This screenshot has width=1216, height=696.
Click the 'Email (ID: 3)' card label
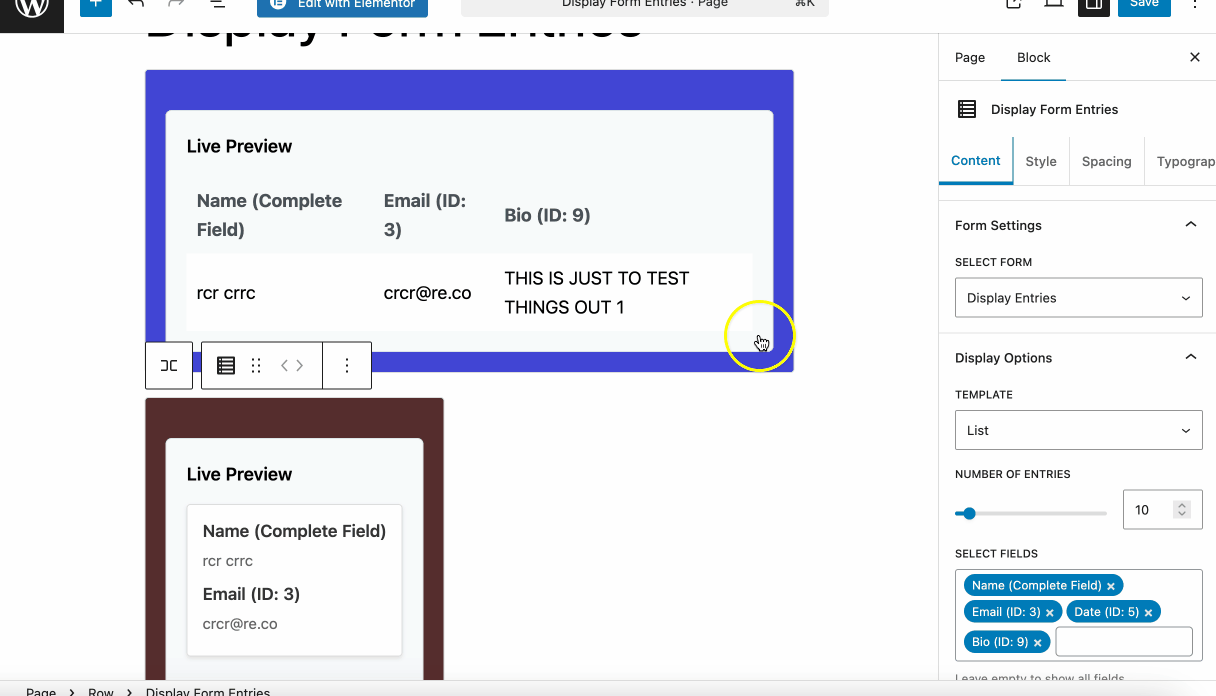(x=251, y=594)
